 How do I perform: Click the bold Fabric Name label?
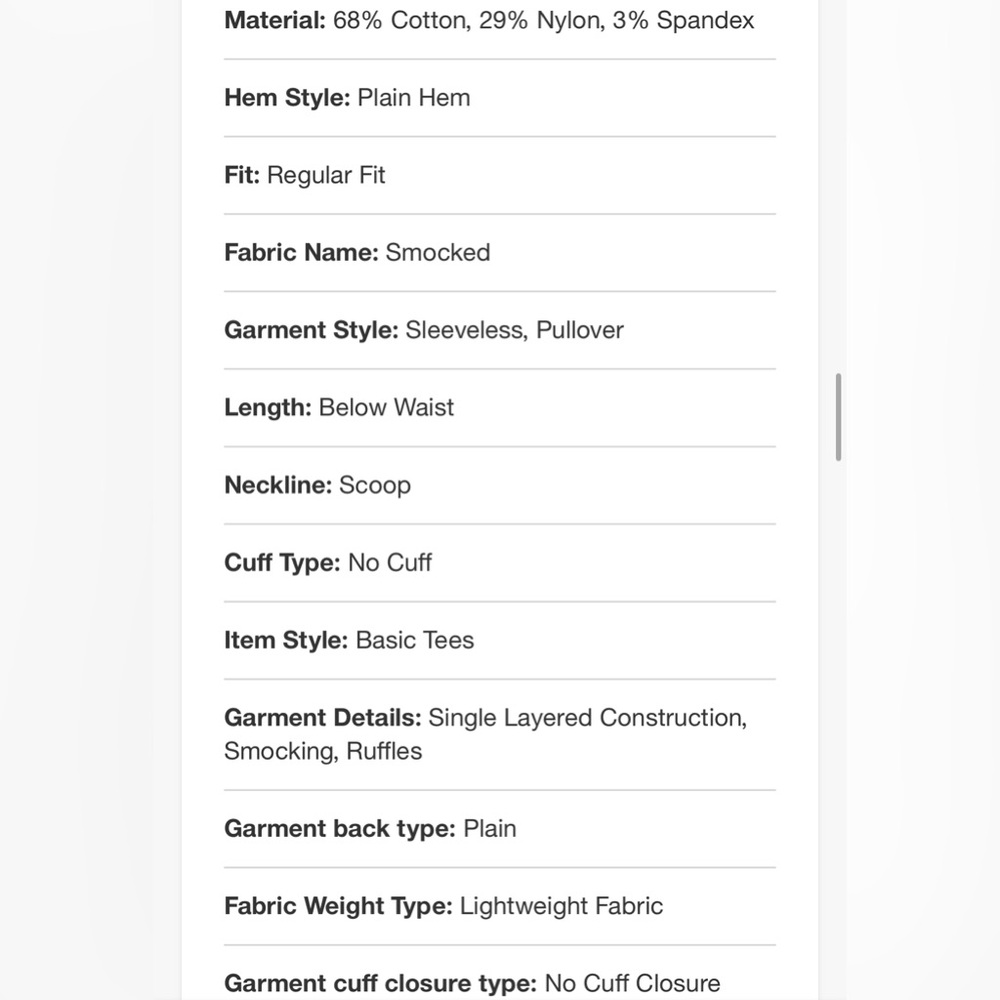pos(301,253)
